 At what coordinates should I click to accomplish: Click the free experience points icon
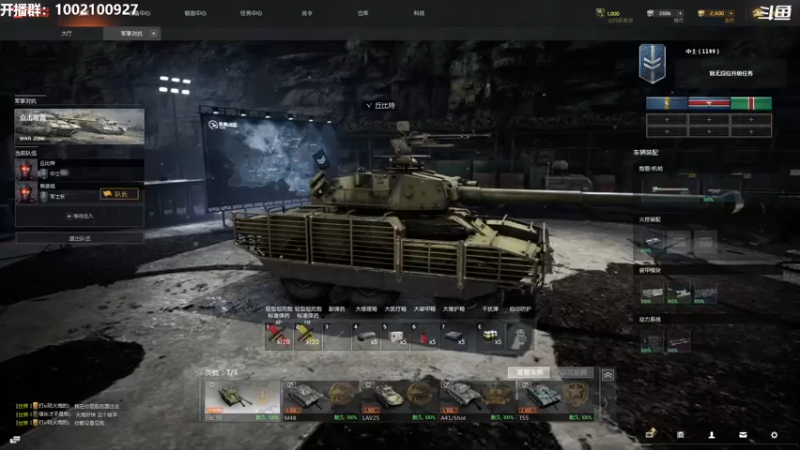[601, 12]
